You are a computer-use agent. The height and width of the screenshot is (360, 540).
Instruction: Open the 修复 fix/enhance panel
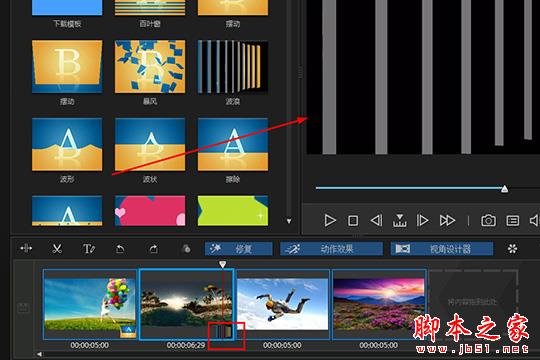pos(238,249)
